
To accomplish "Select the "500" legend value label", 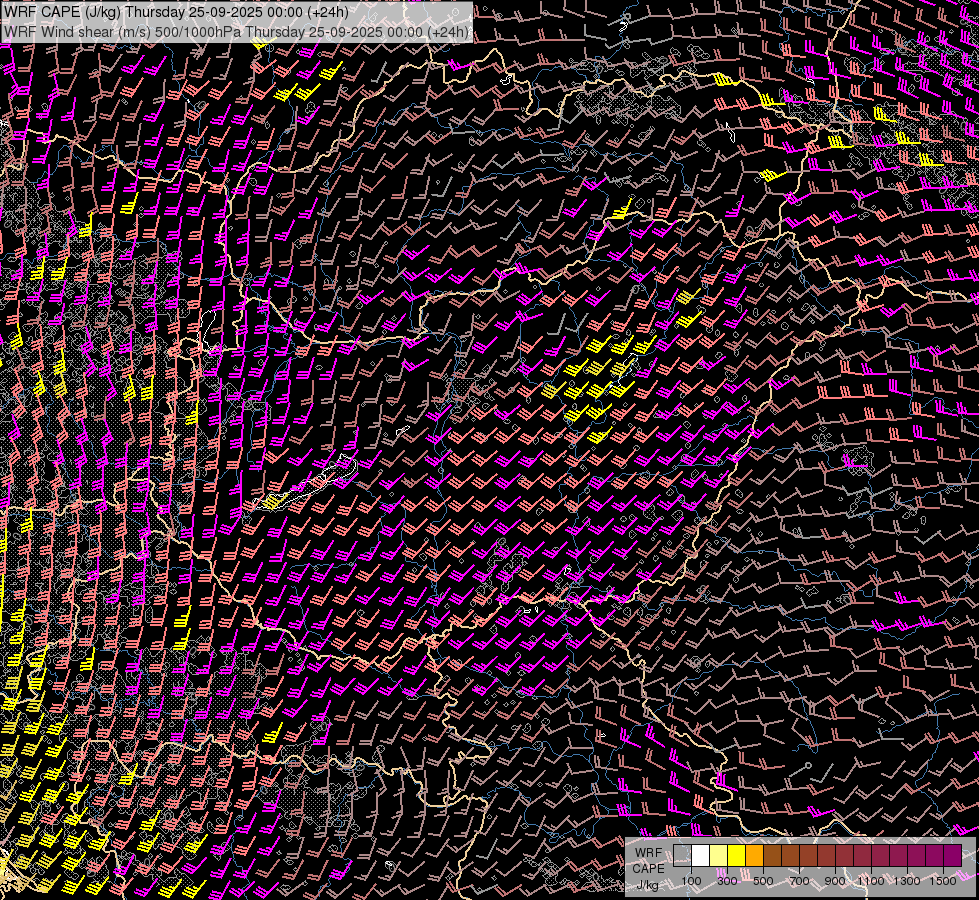I will pos(763,881).
